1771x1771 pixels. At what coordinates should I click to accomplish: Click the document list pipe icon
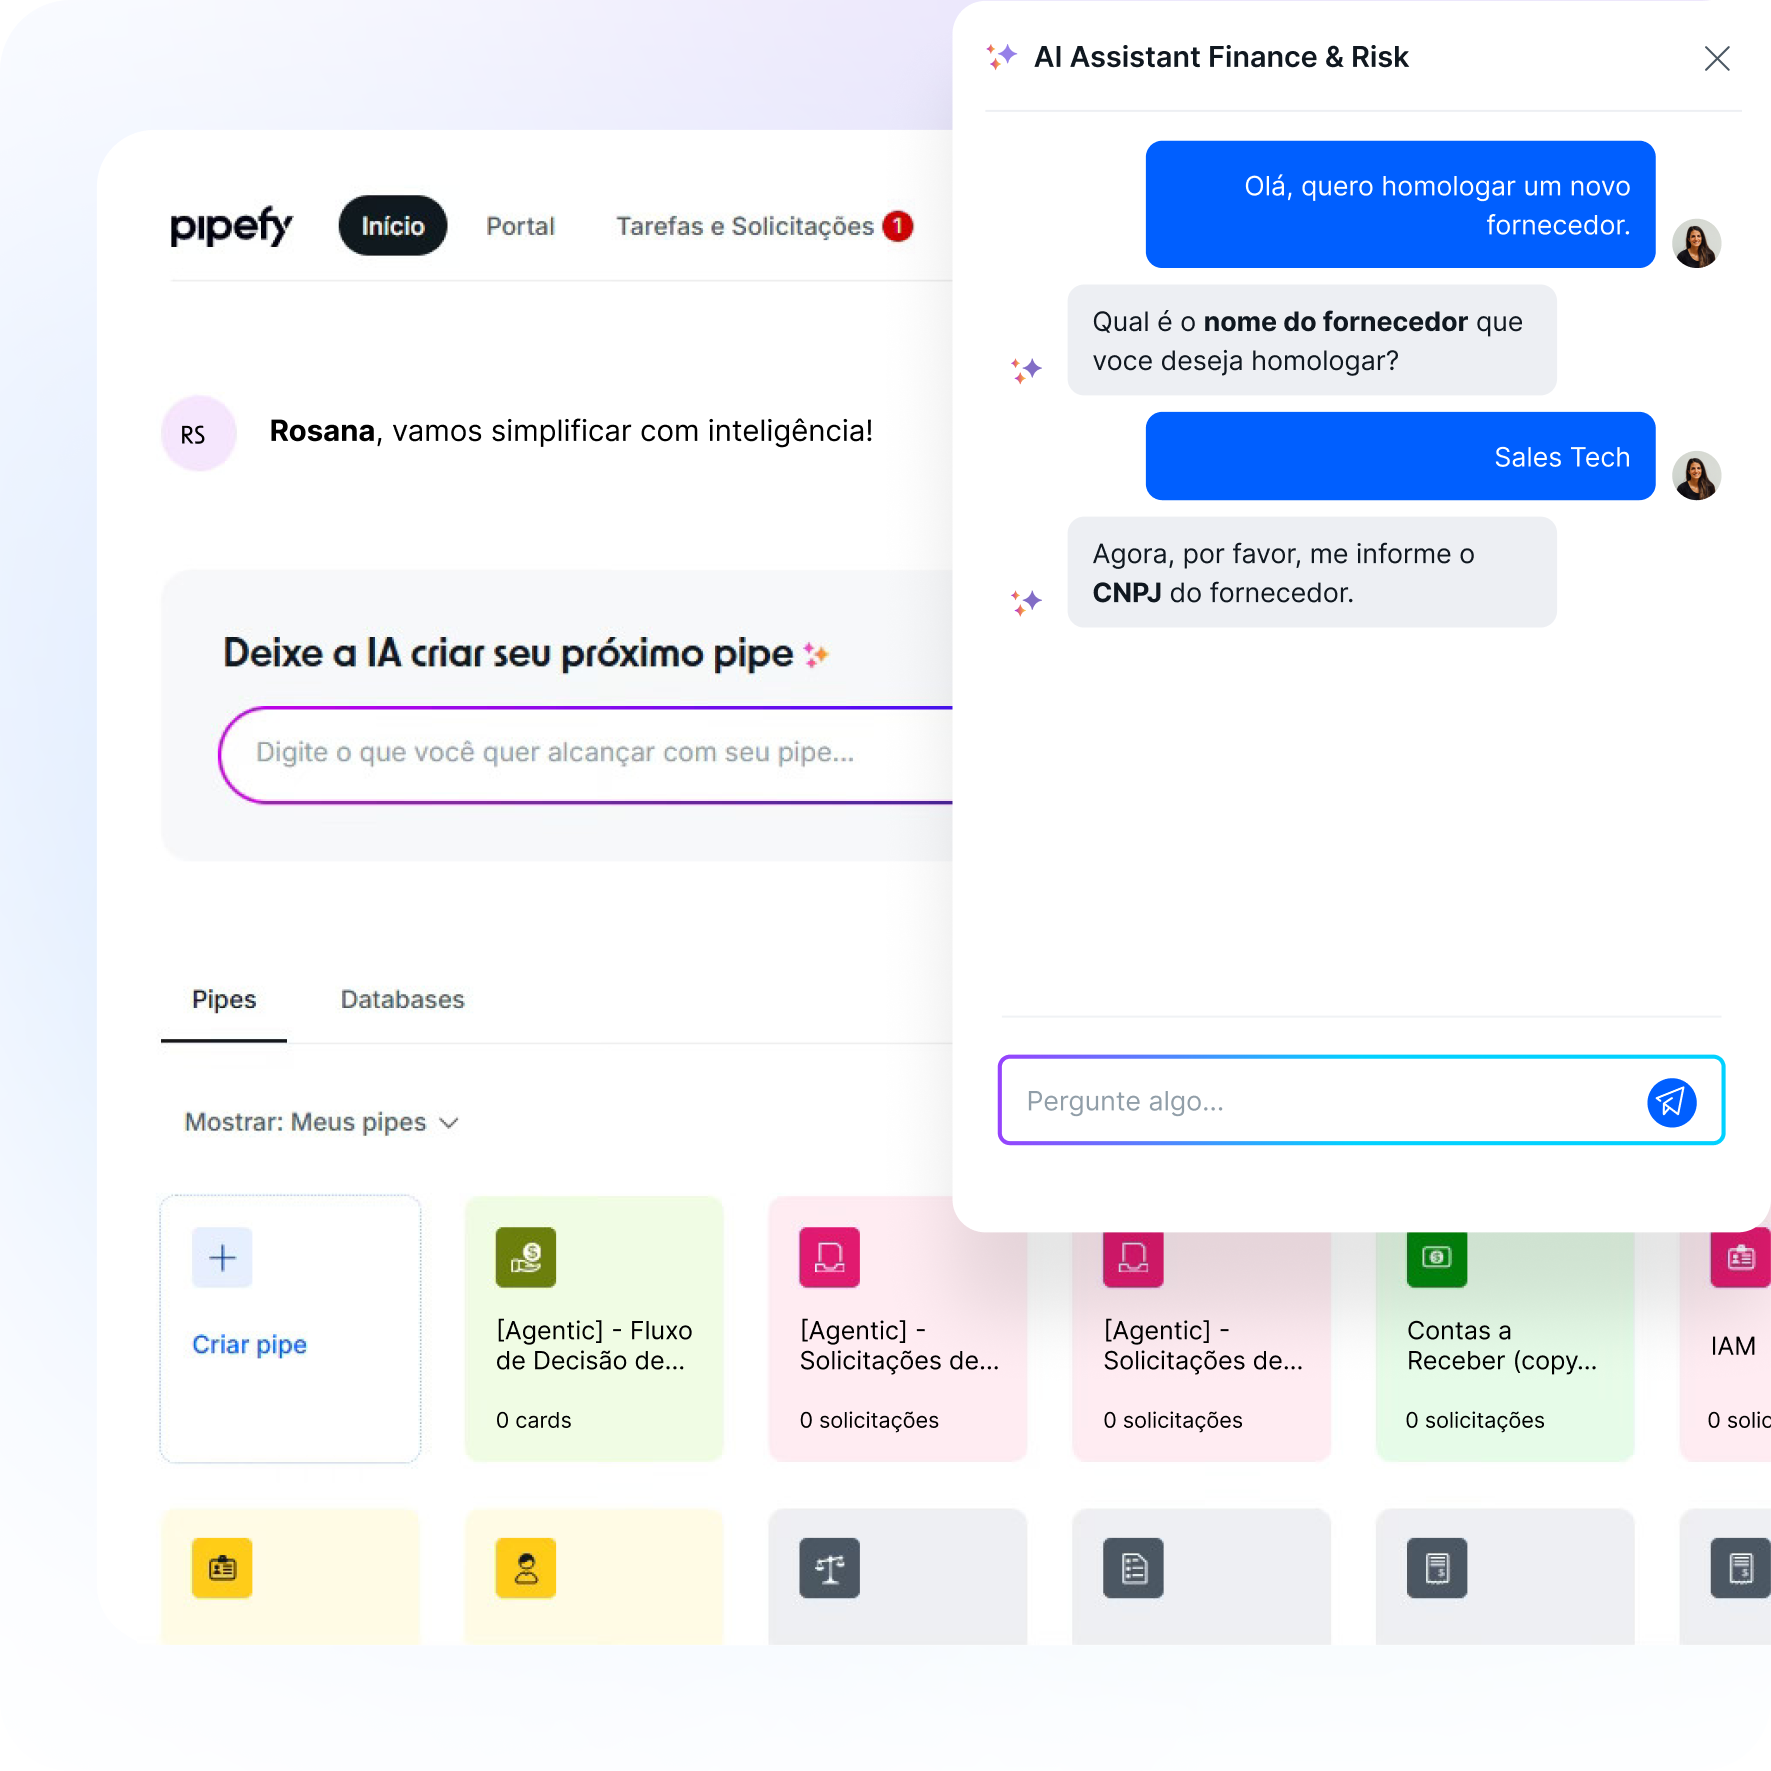pos(1133,1567)
